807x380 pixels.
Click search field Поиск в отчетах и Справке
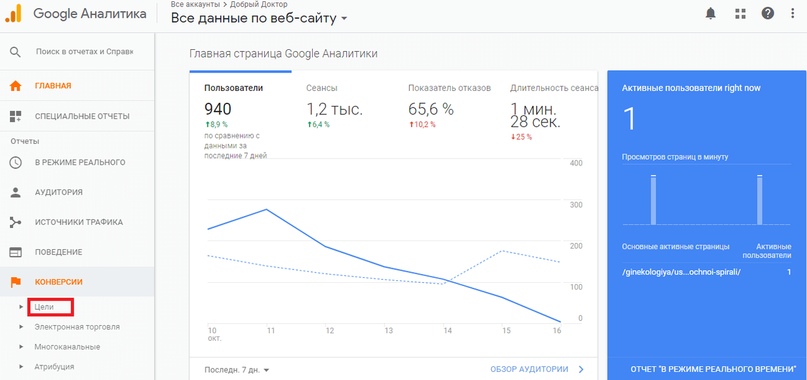[85, 51]
